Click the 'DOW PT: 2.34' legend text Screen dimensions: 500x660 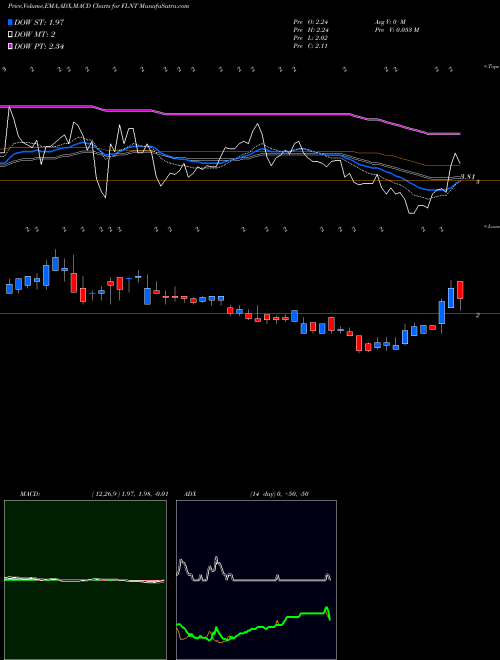pyautogui.click(x=39, y=46)
